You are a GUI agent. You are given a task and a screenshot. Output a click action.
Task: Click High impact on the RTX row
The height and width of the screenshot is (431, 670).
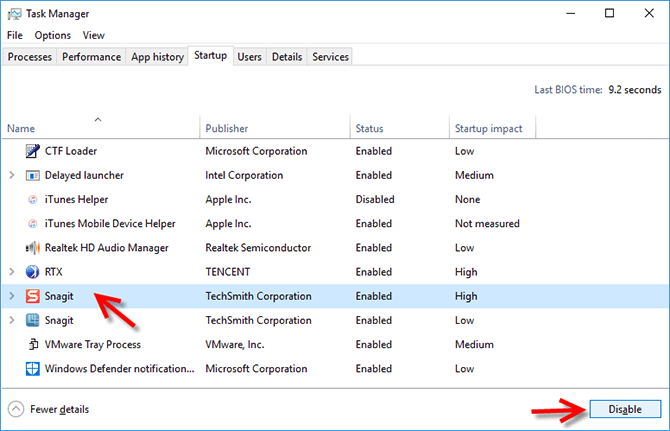click(x=466, y=272)
